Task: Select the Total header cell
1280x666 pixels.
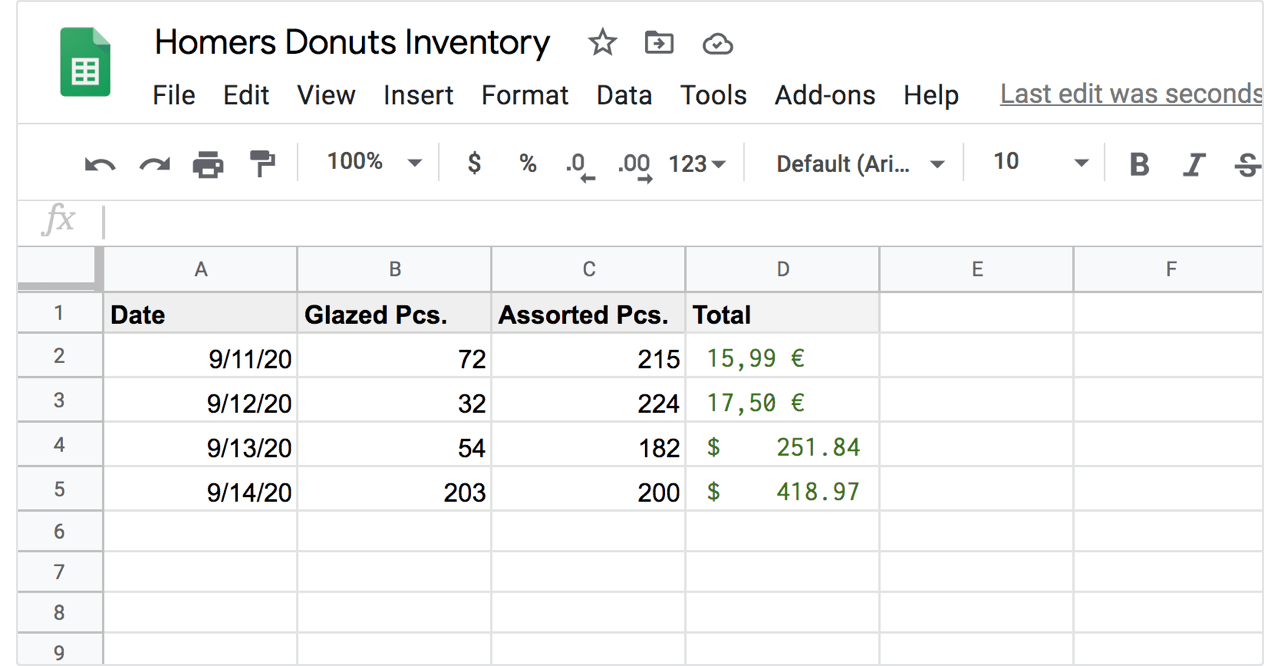Action: coord(782,314)
